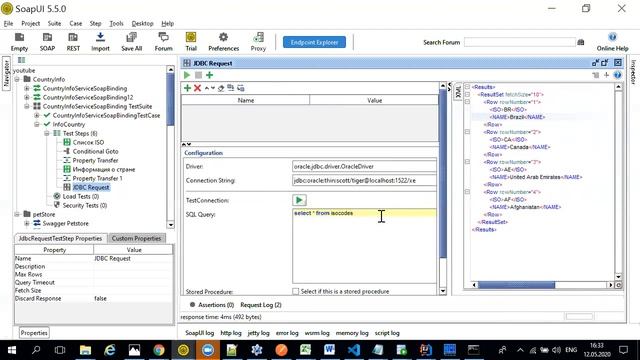Open the error log tab
The image size is (640, 360).
287,333
